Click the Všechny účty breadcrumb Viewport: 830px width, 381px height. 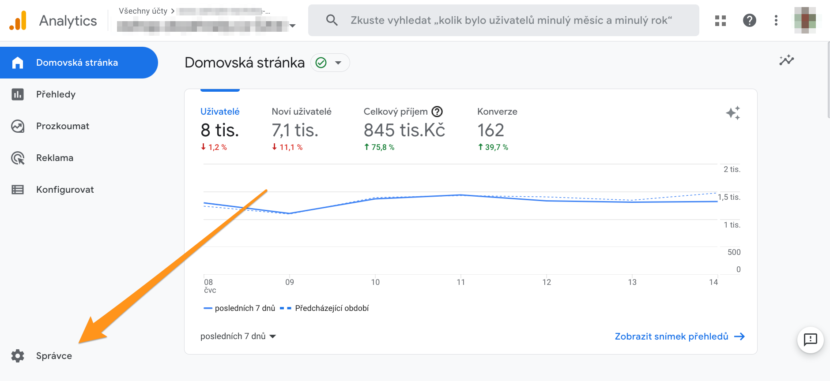[143, 10]
